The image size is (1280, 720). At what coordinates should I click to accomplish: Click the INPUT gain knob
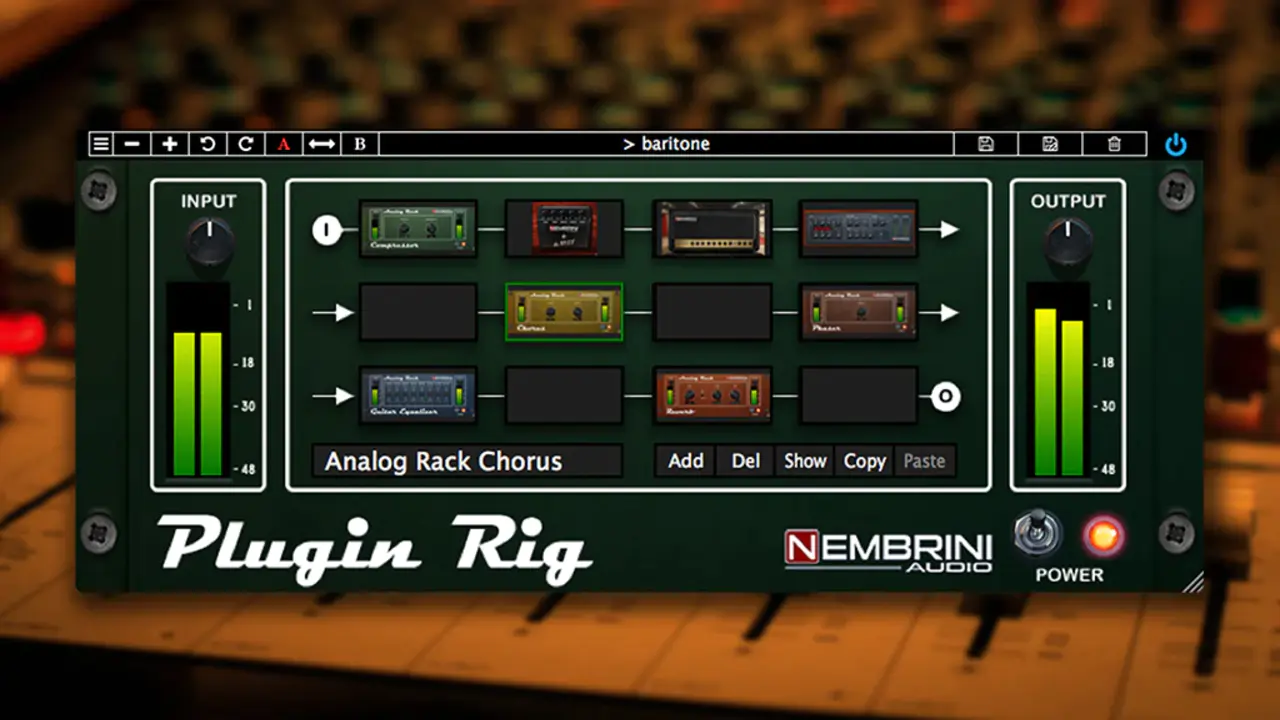coord(209,241)
